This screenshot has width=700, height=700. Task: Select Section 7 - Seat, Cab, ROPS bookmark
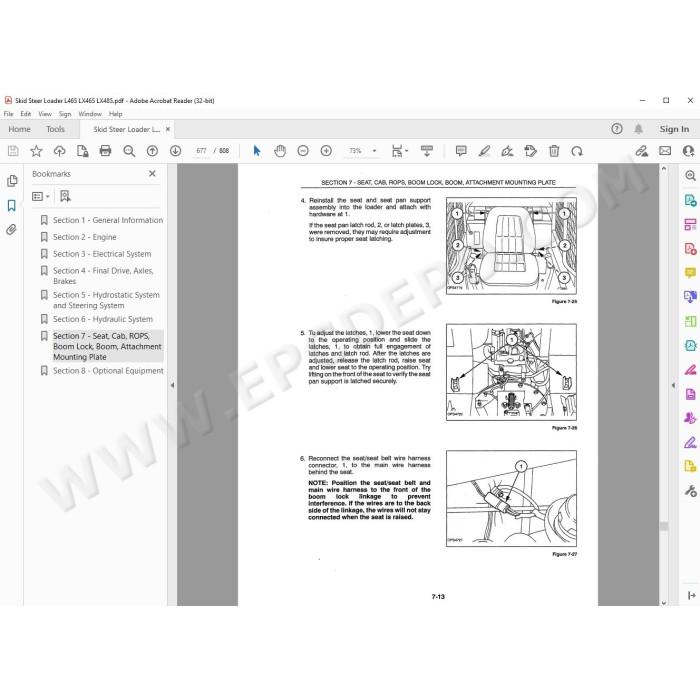click(x=107, y=346)
